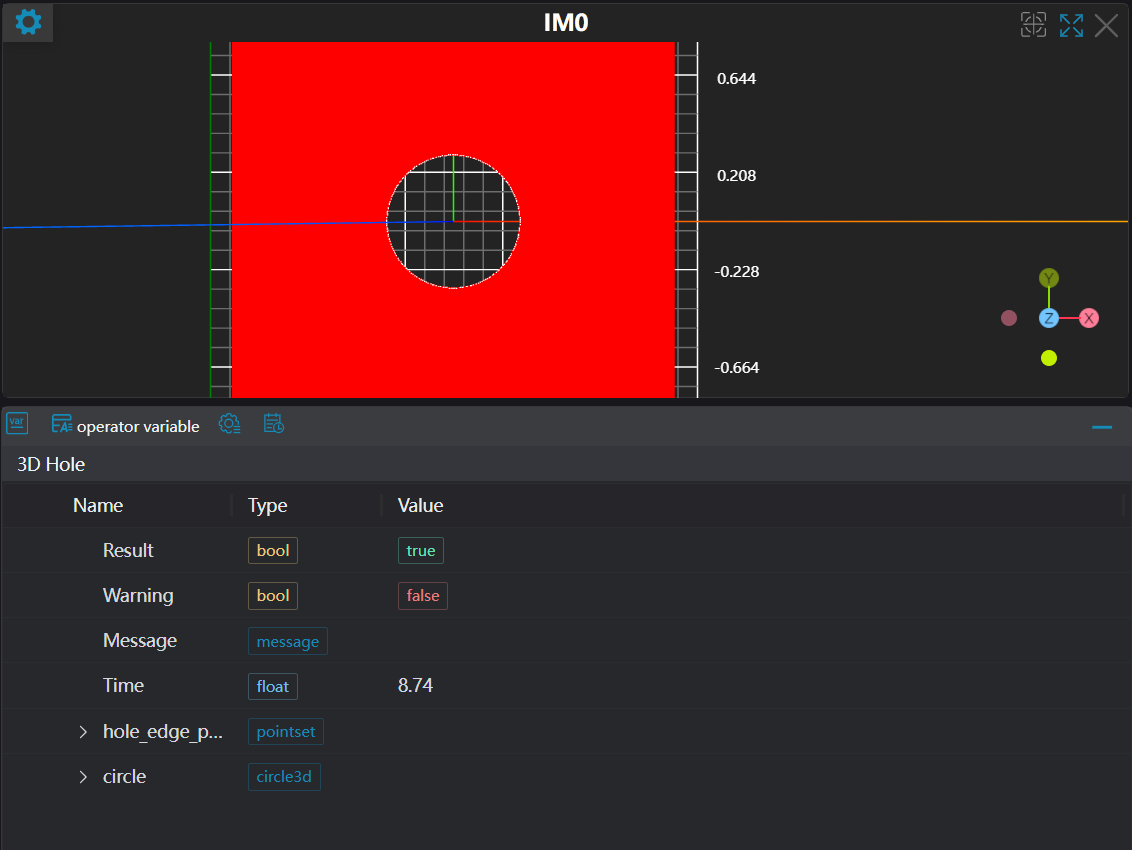Click the Result true value badge

[420, 551]
